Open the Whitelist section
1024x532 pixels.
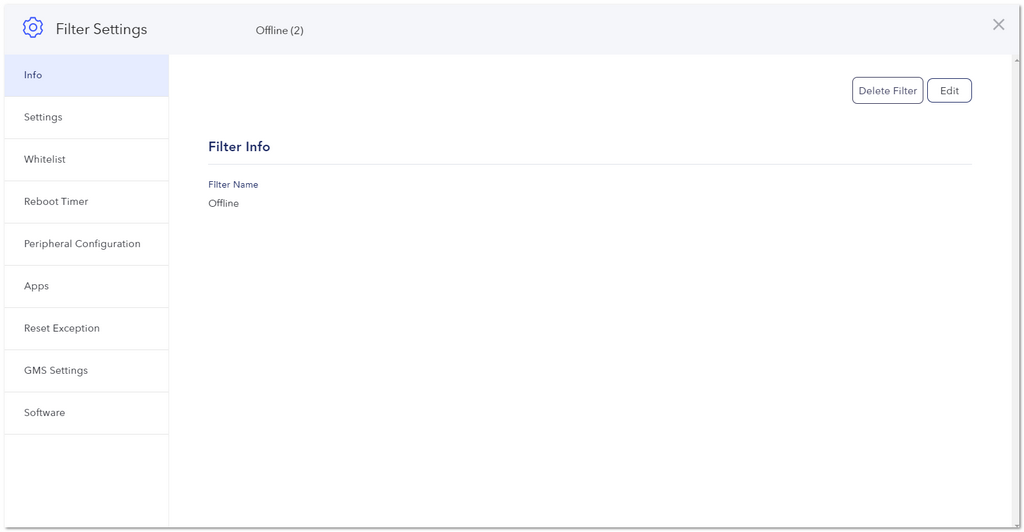(x=86, y=160)
